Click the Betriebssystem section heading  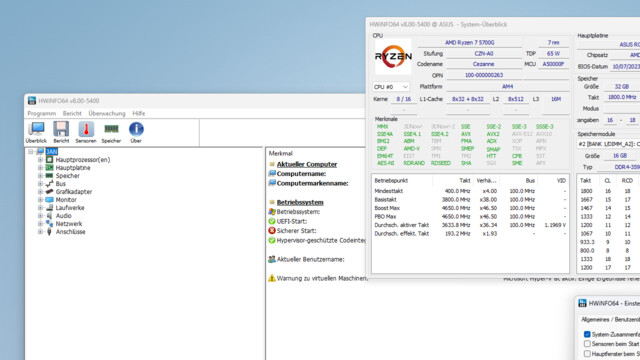(x=300, y=202)
